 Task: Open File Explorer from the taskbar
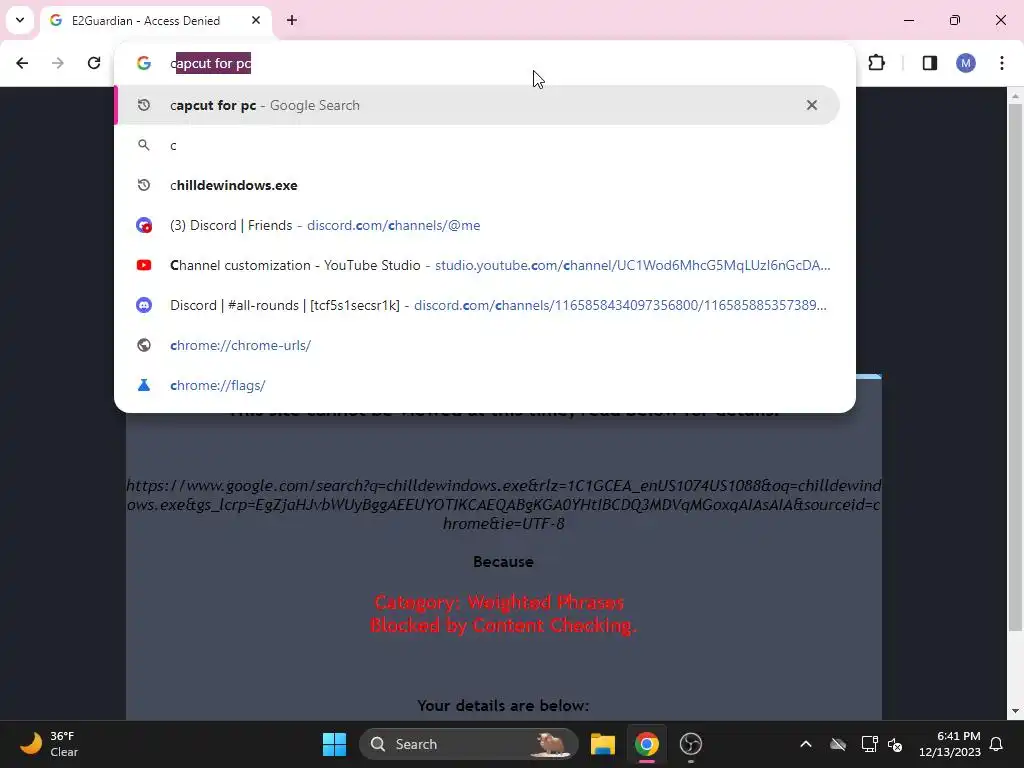pos(603,744)
